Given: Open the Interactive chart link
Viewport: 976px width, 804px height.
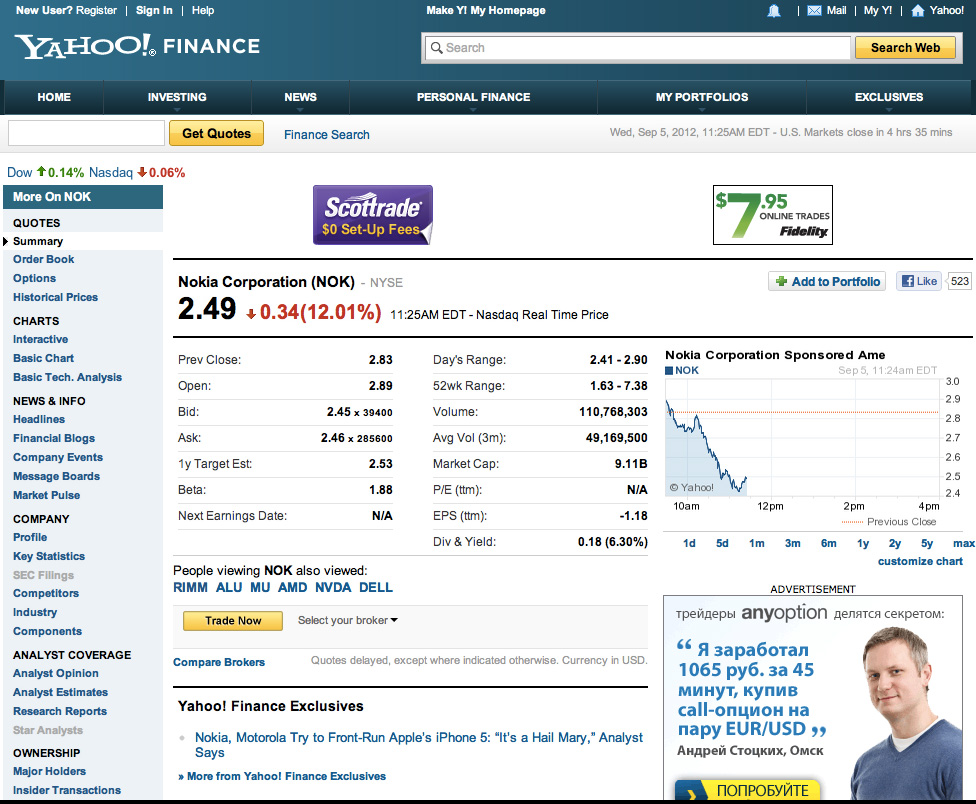Looking at the screenshot, I should 40,339.
